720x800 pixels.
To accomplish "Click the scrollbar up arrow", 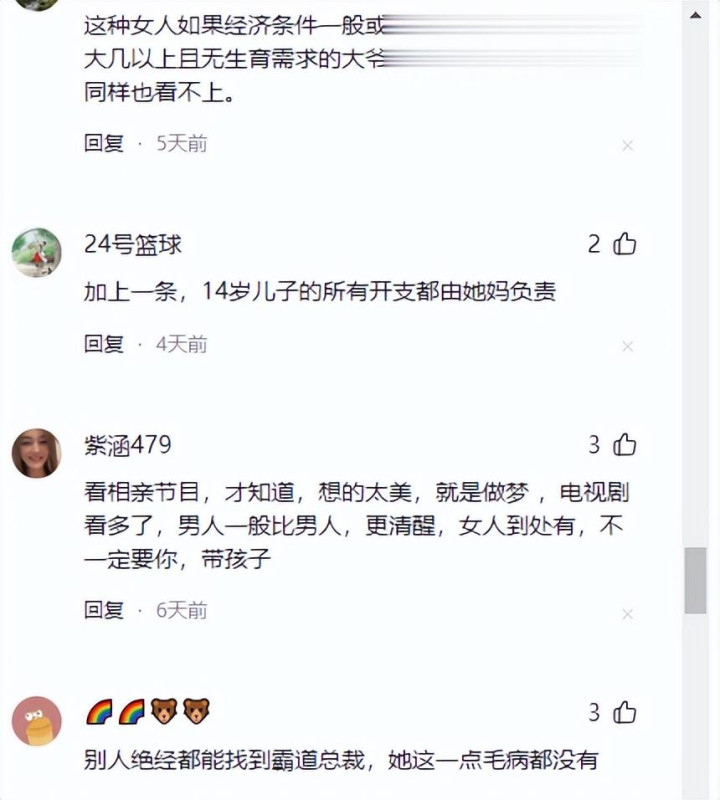I will point(696,15).
